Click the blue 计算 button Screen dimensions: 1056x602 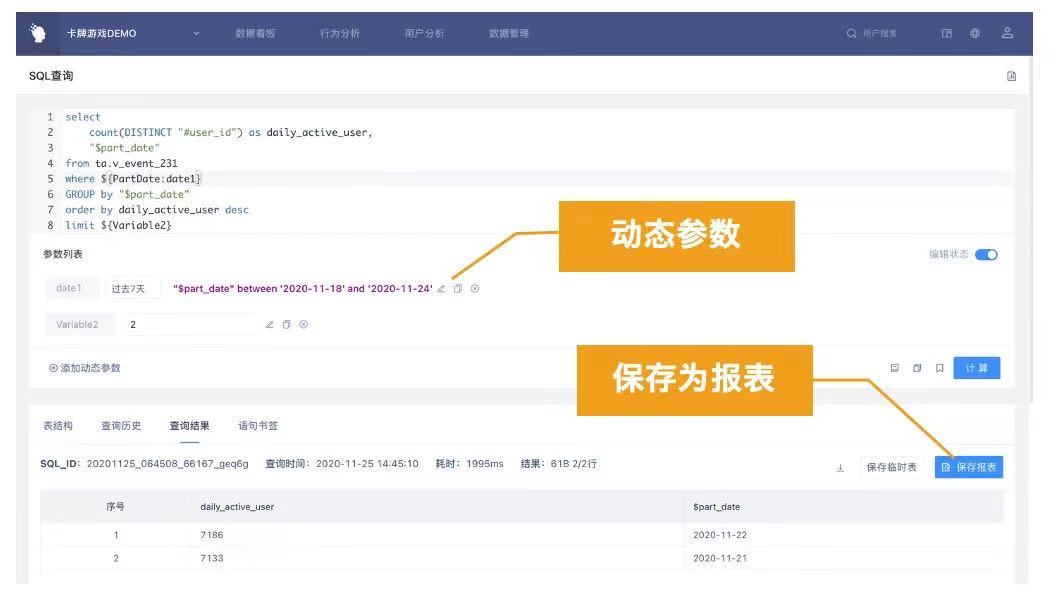pyautogui.click(x=977, y=368)
